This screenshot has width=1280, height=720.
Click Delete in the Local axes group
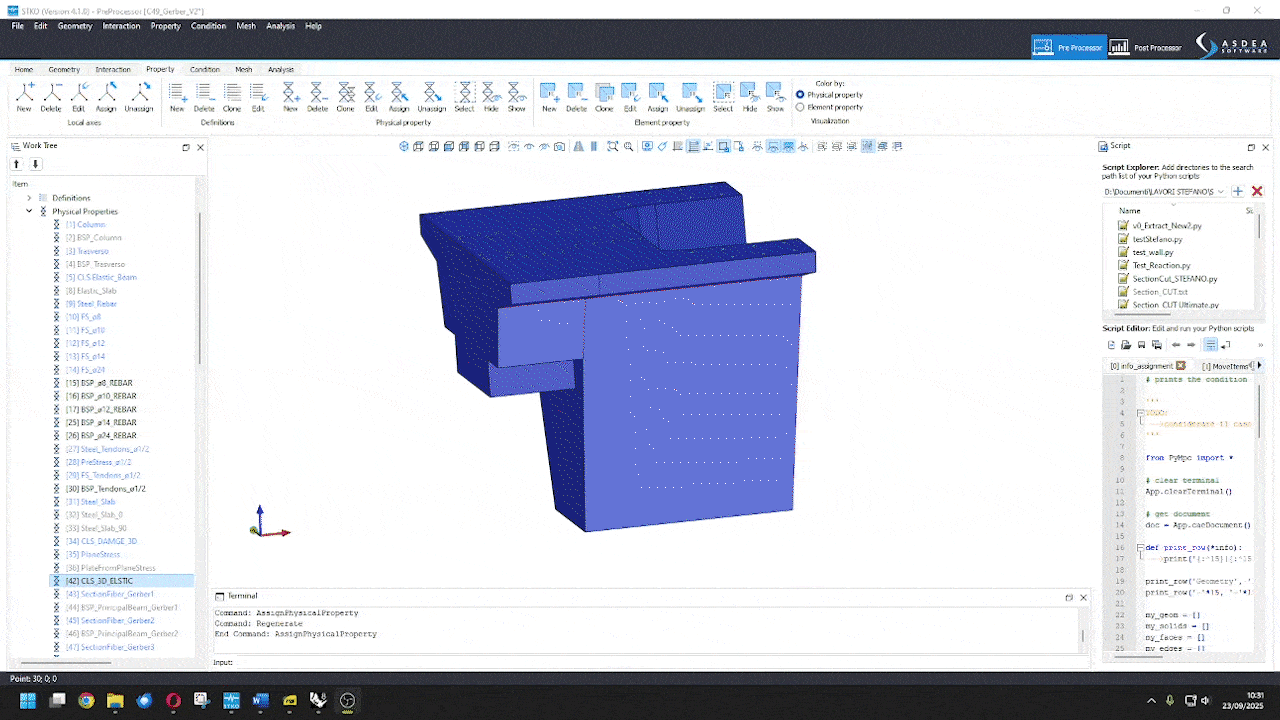click(50, 97)
